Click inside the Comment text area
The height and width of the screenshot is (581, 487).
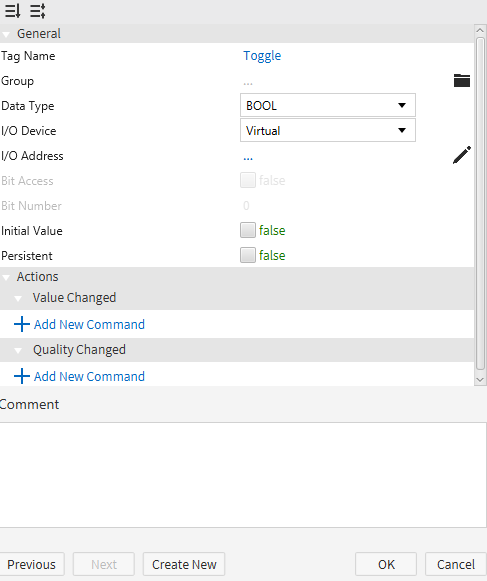tap(243, 475)
